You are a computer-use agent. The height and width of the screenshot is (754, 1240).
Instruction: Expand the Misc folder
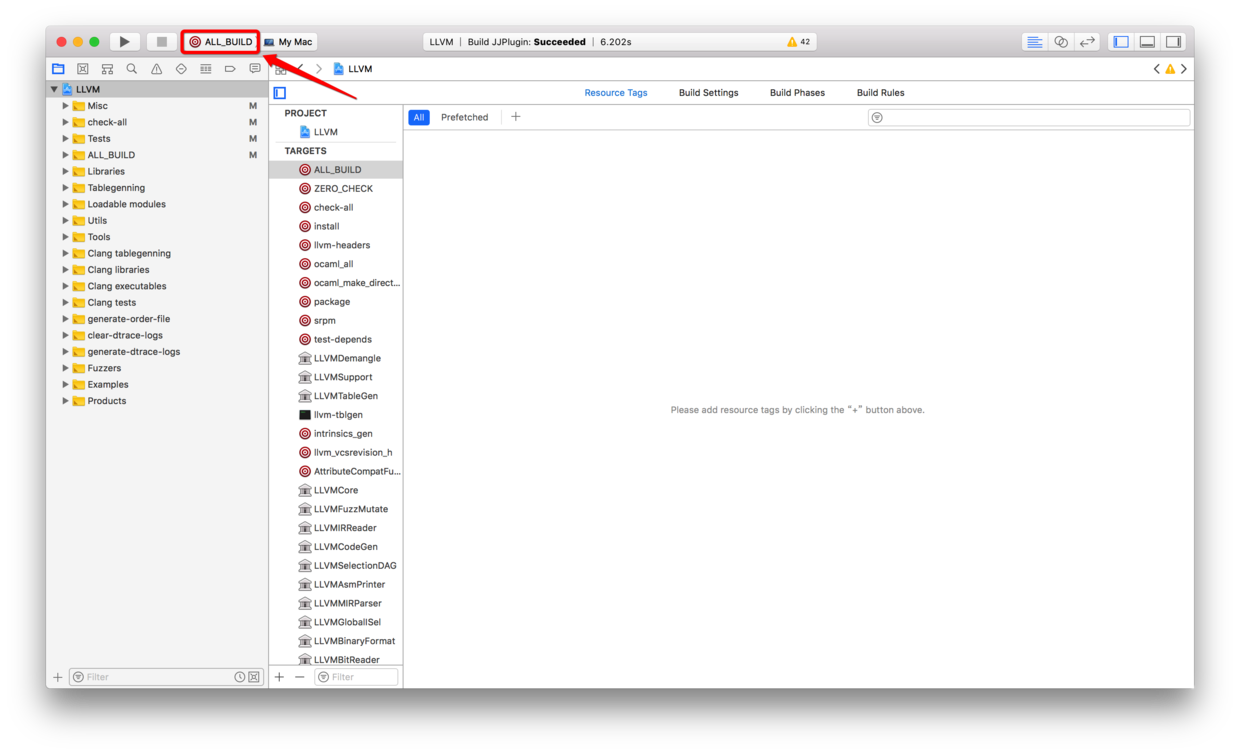pos(66,106)
